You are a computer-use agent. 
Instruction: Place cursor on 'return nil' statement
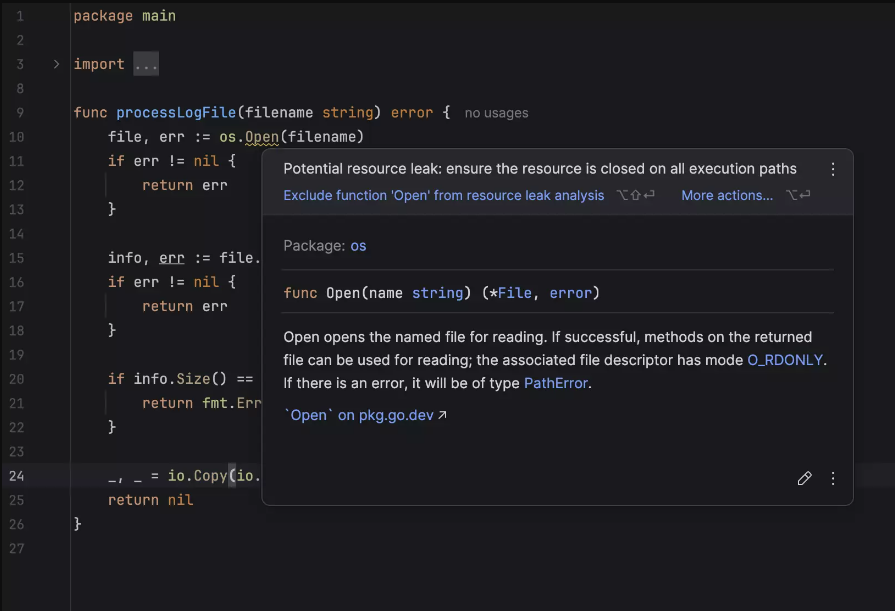tap(151, 500)
